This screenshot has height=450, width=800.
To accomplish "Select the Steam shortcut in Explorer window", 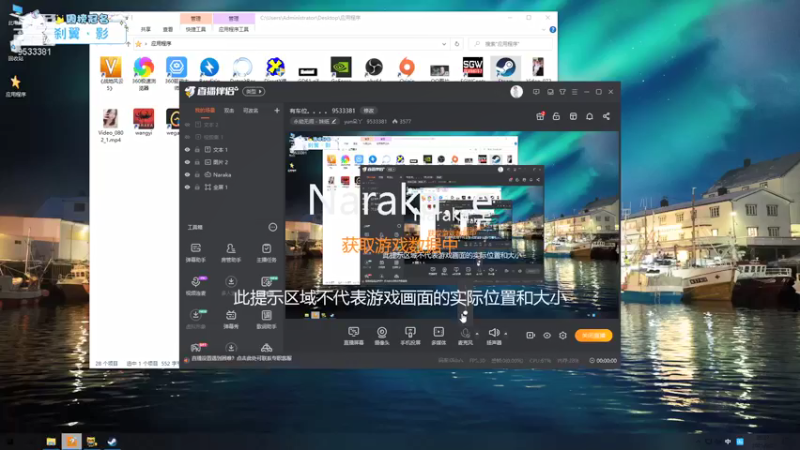I will tap(505, 69).
